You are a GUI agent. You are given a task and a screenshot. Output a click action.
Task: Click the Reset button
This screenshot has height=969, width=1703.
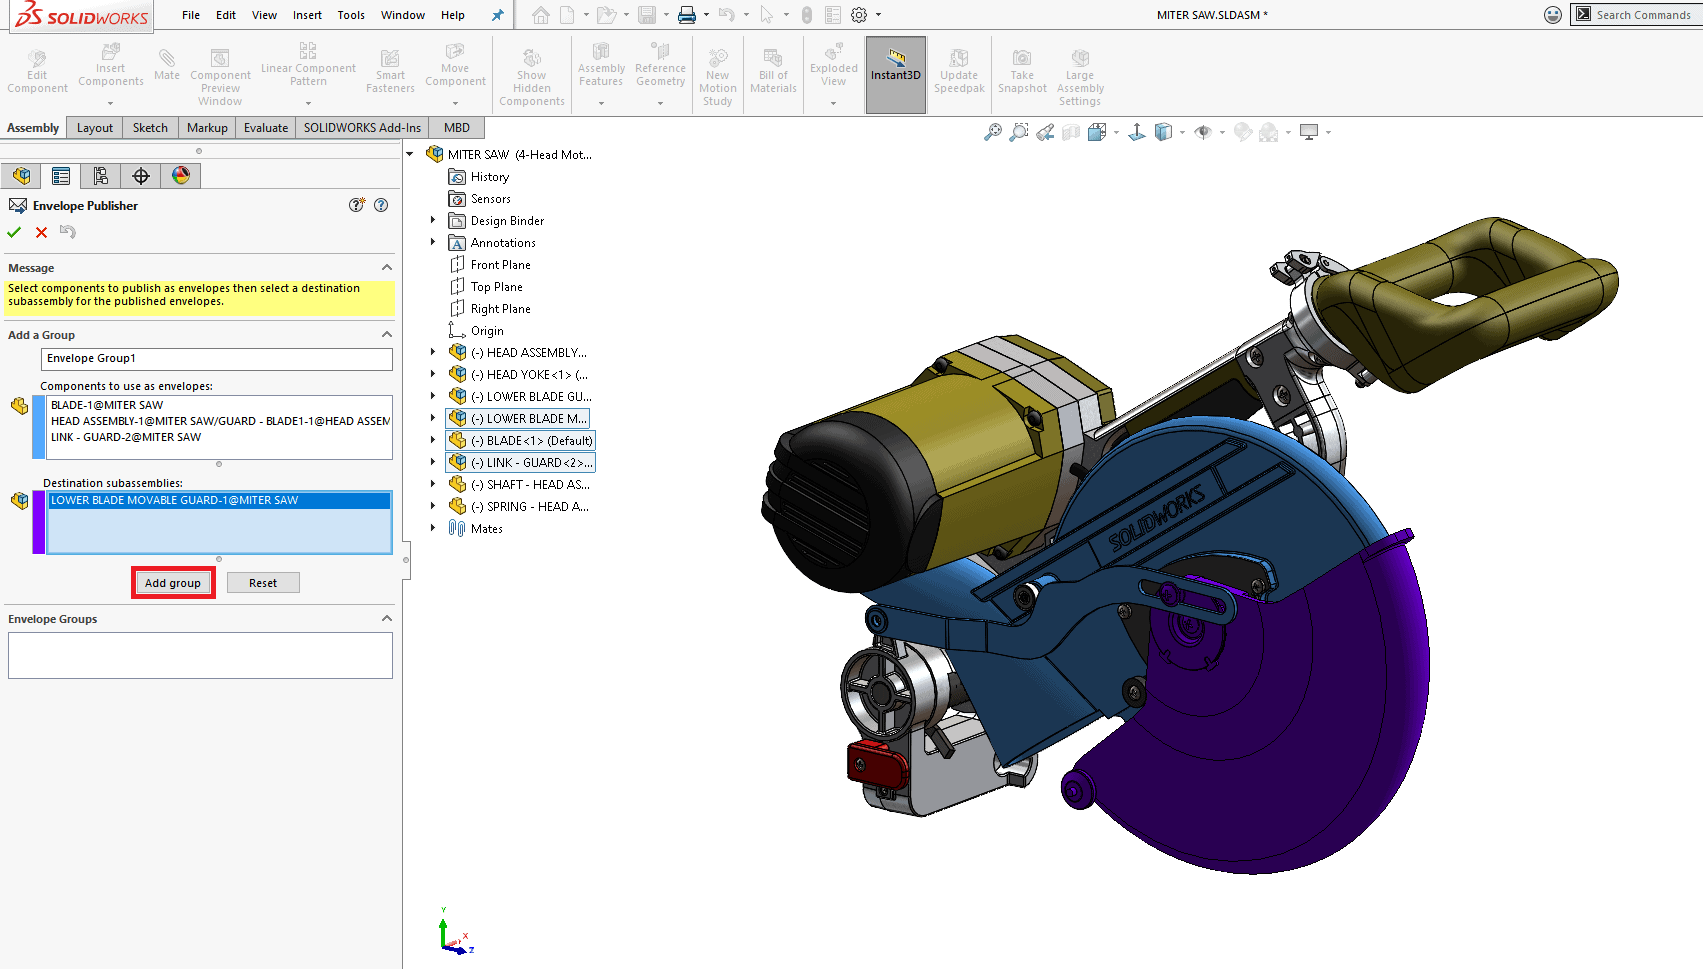263,583
